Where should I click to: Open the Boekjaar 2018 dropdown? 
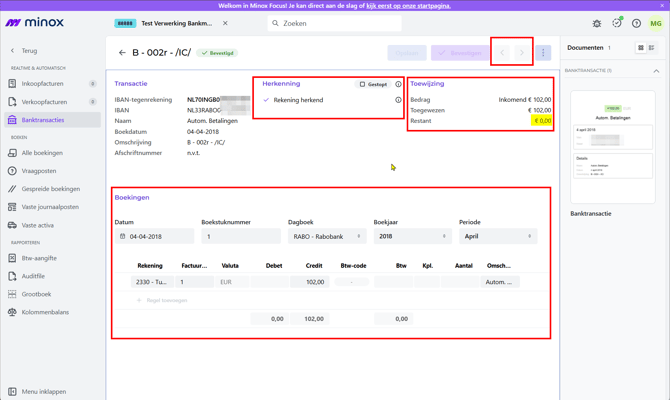tap(413, 236)
